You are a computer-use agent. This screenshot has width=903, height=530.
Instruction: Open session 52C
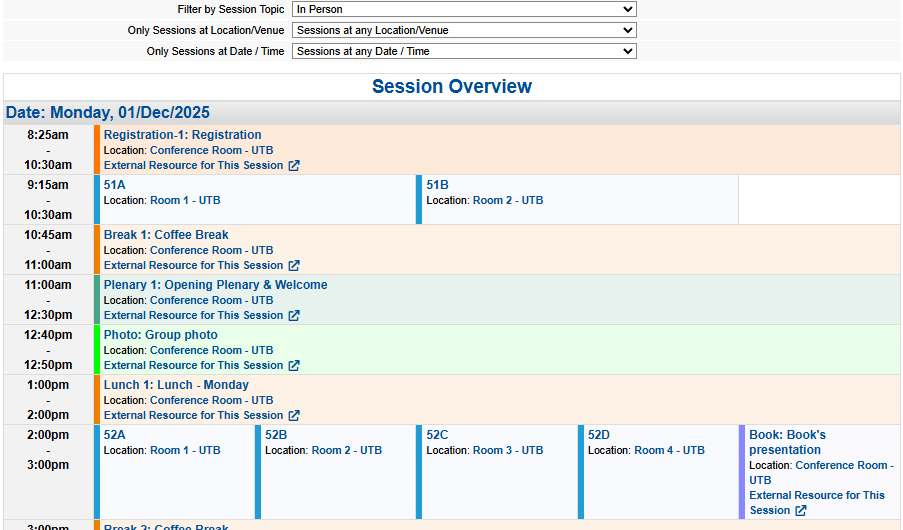pyautogui.click(x=437, y=435)
